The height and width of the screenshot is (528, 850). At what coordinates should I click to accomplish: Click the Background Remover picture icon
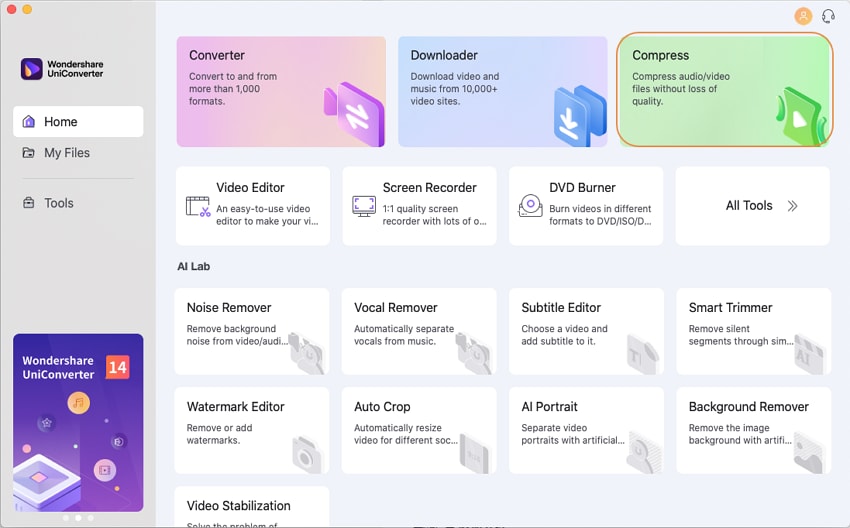(x=810, y=453)
